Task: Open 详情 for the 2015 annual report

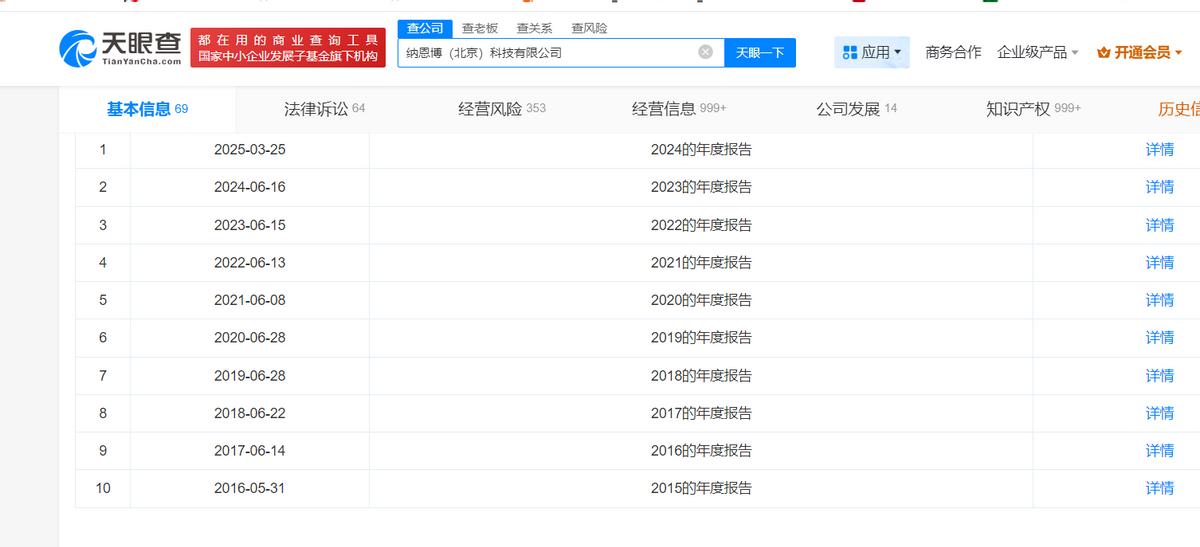Action: tap(1159, 488)
